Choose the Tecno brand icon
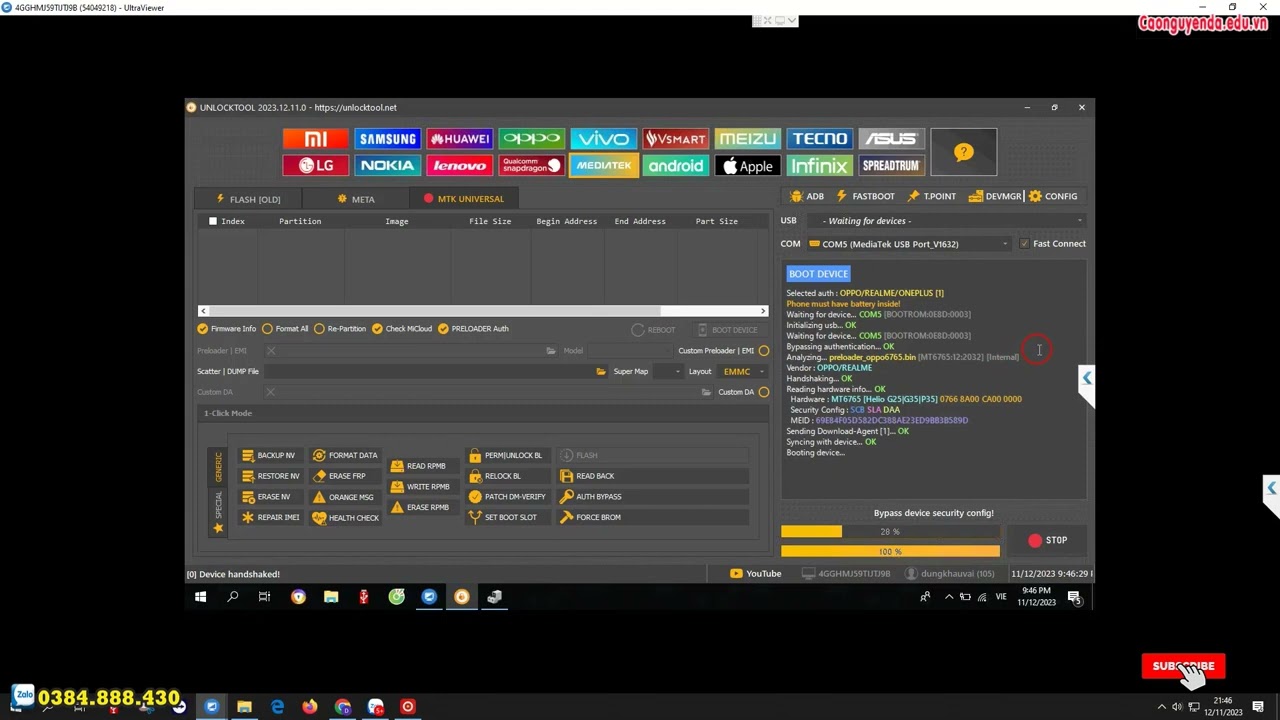Image resolution: width=1280 pixels, height=720 pixels. pos(819,139)
